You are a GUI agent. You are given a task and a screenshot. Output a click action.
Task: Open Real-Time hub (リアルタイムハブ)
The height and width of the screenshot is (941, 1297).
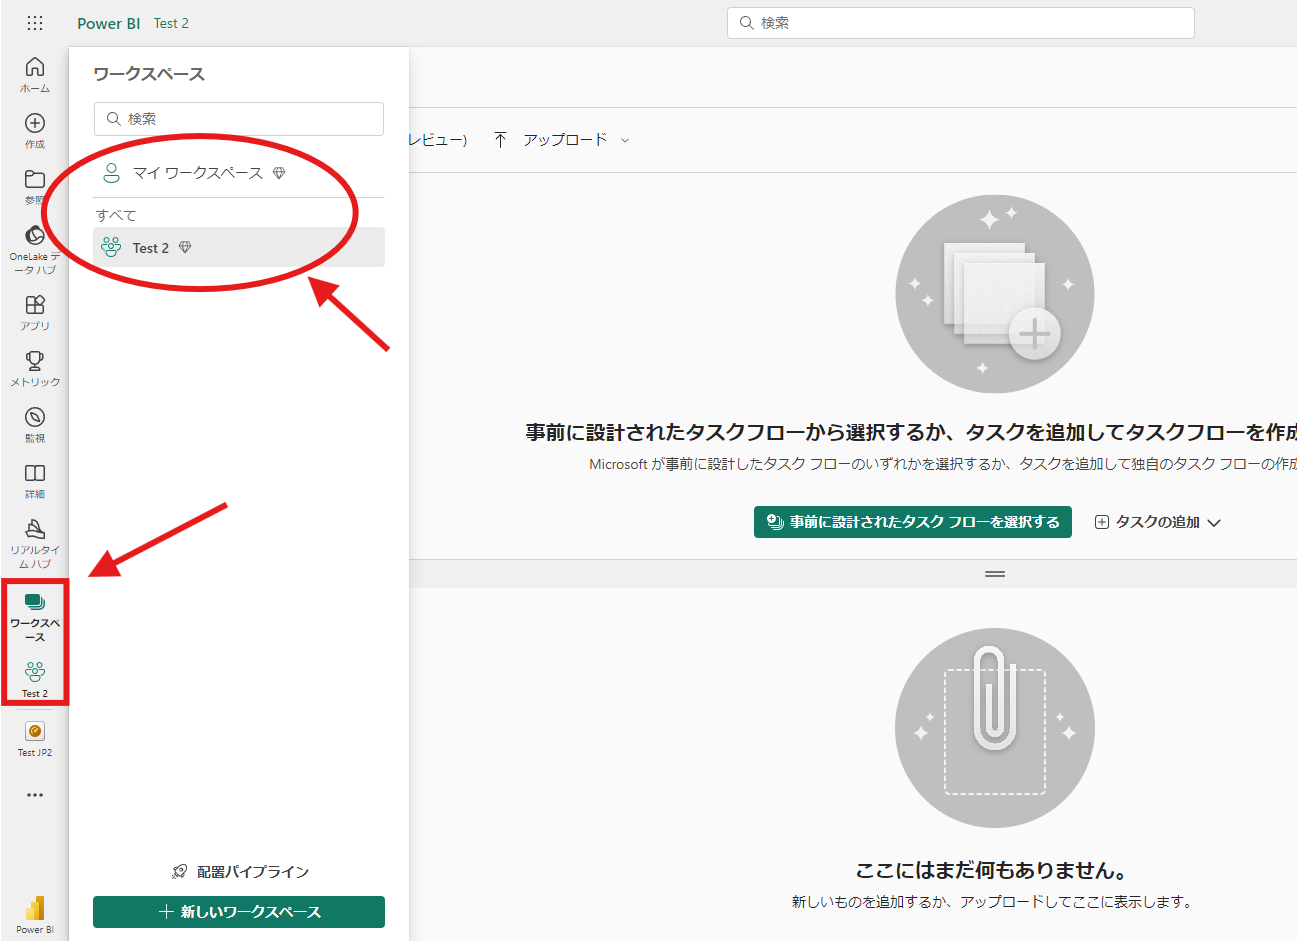point(35,543)
